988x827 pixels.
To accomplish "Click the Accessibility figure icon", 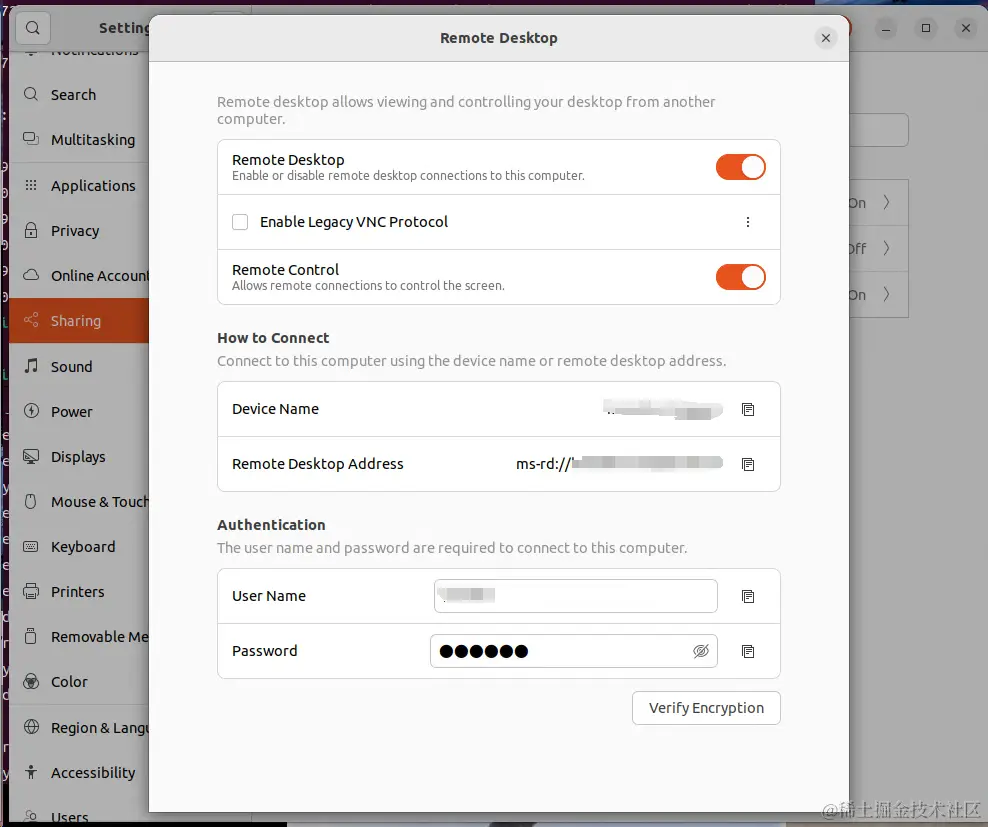I will (31, 772).
